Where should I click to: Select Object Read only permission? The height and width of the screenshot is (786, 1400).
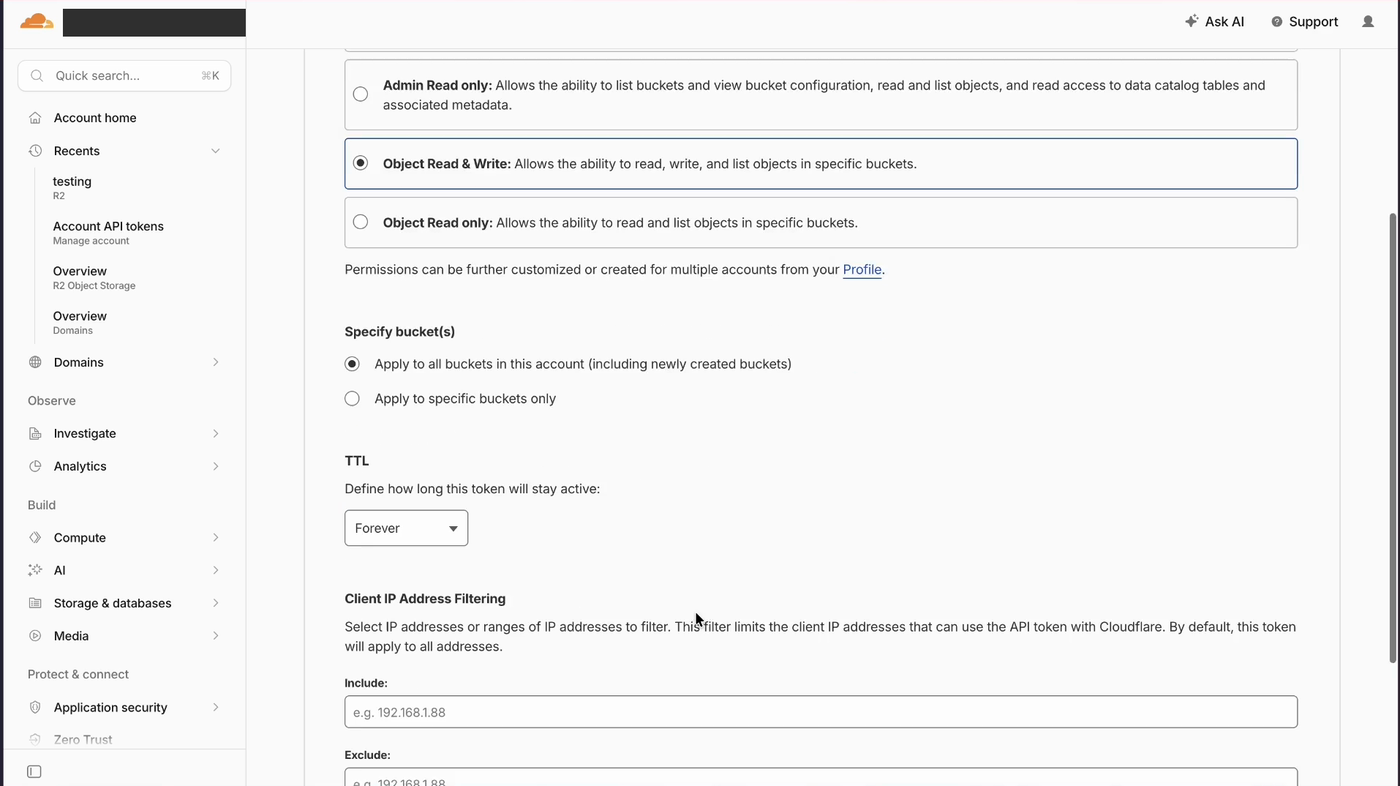[x=360, y=222]
